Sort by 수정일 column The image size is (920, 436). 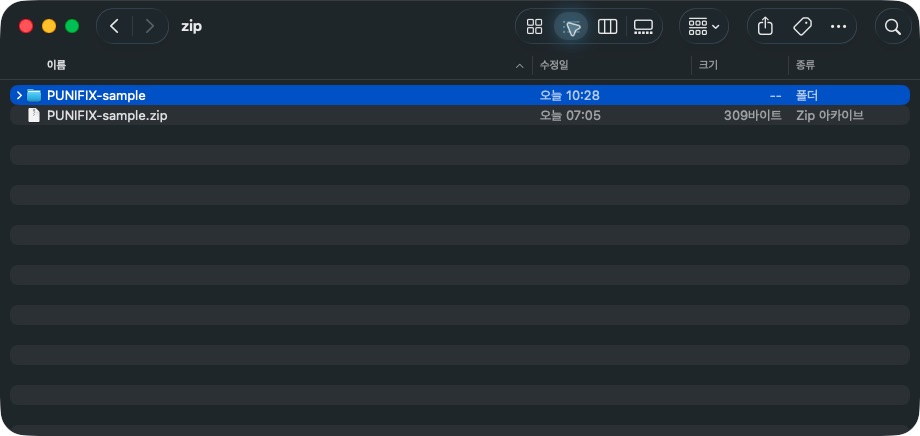554,65
